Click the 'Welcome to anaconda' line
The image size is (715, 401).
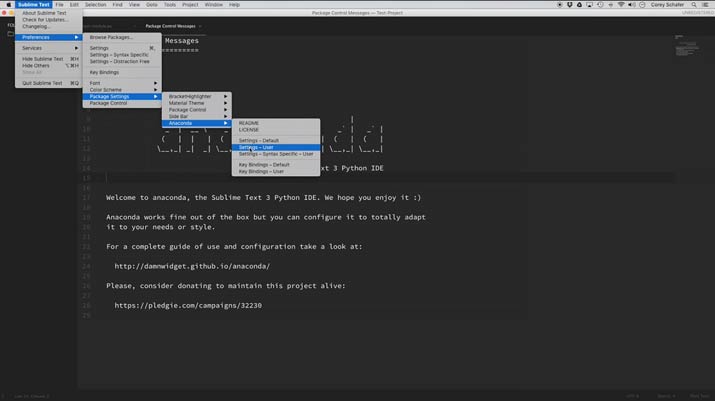(x=264, y=198)
